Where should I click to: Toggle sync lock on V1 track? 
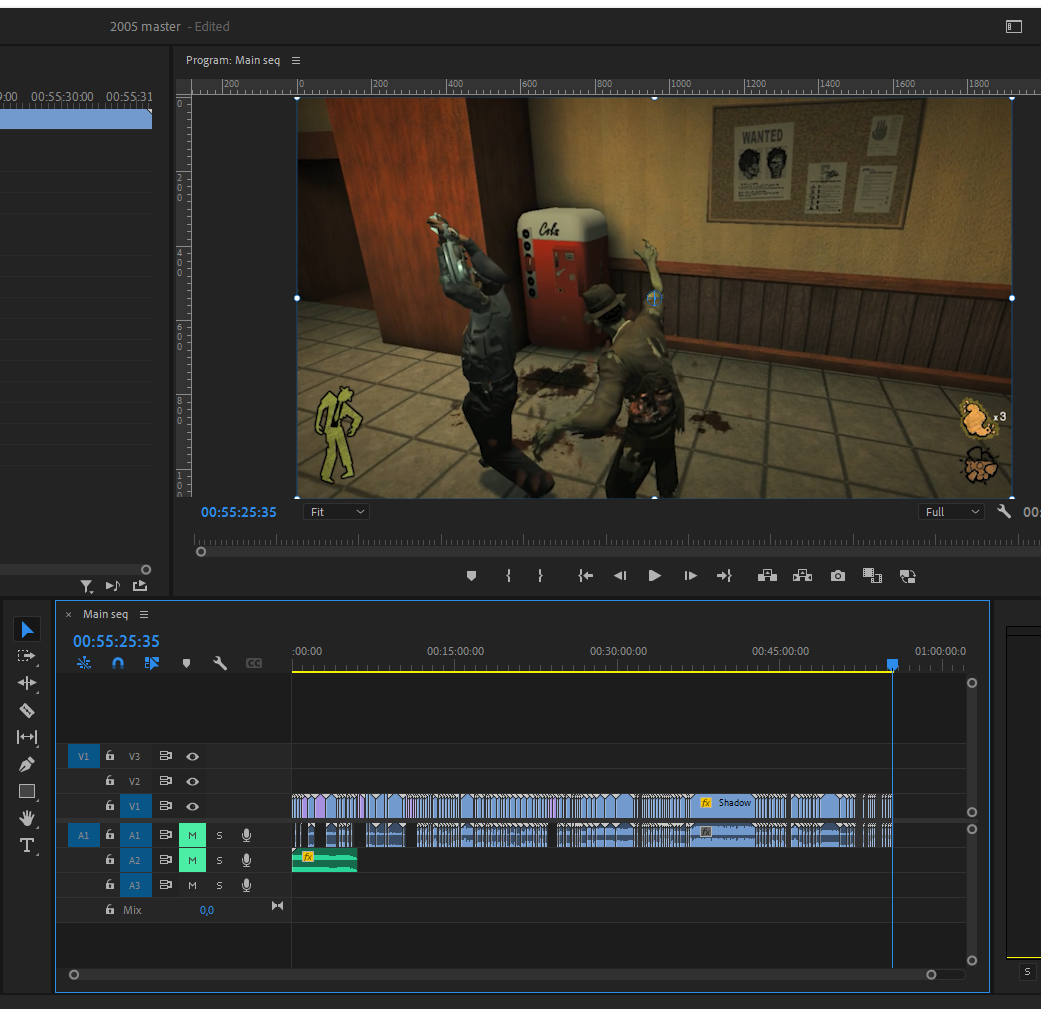click(x=166, y=806)
